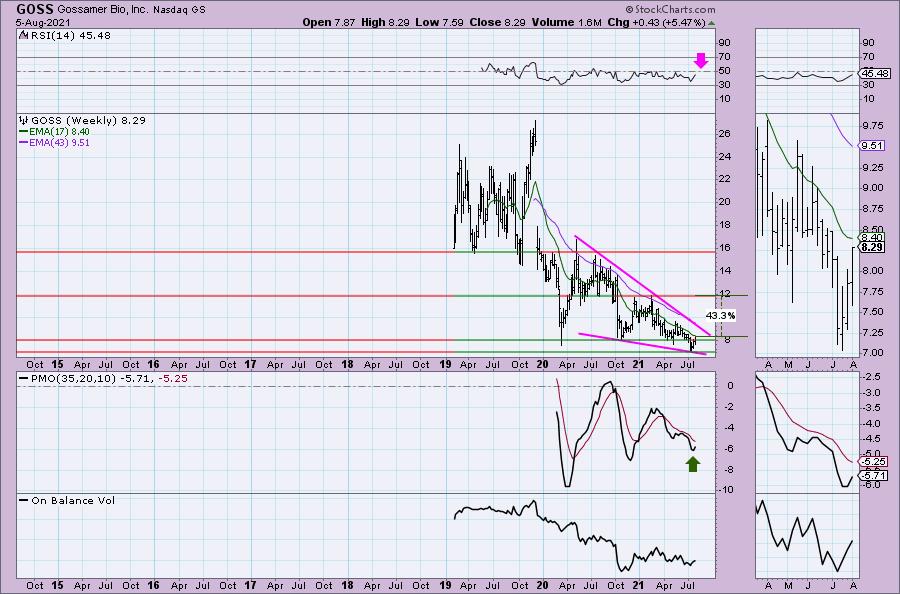Click the Volume 1.6M value
900x594 pixels.
click(567, 22)
